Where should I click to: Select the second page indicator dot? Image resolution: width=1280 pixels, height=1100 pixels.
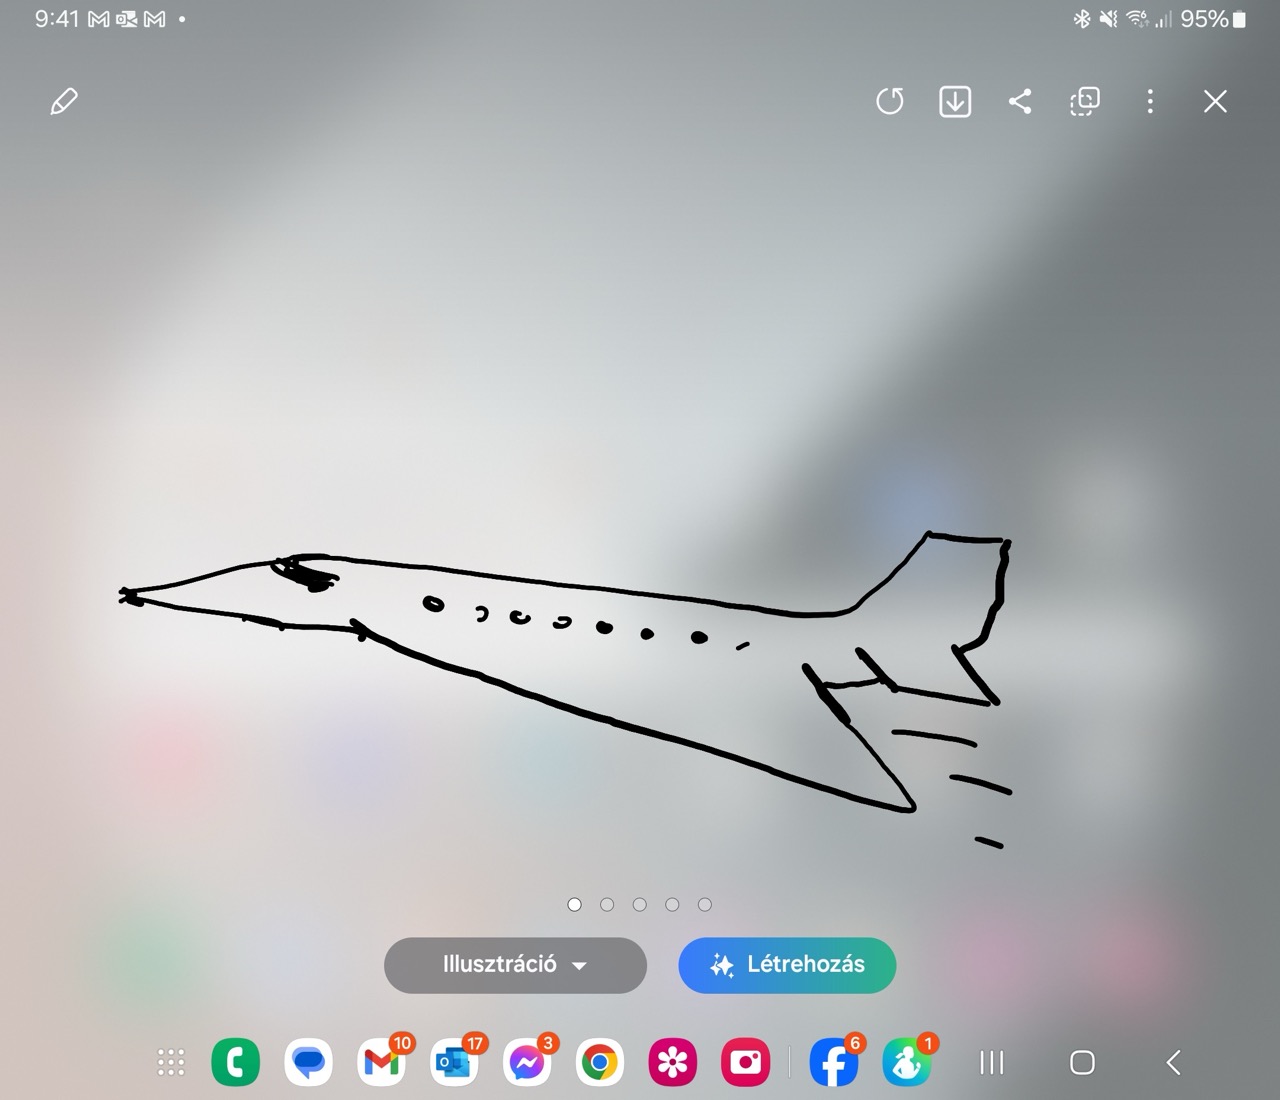pos(607,904)
